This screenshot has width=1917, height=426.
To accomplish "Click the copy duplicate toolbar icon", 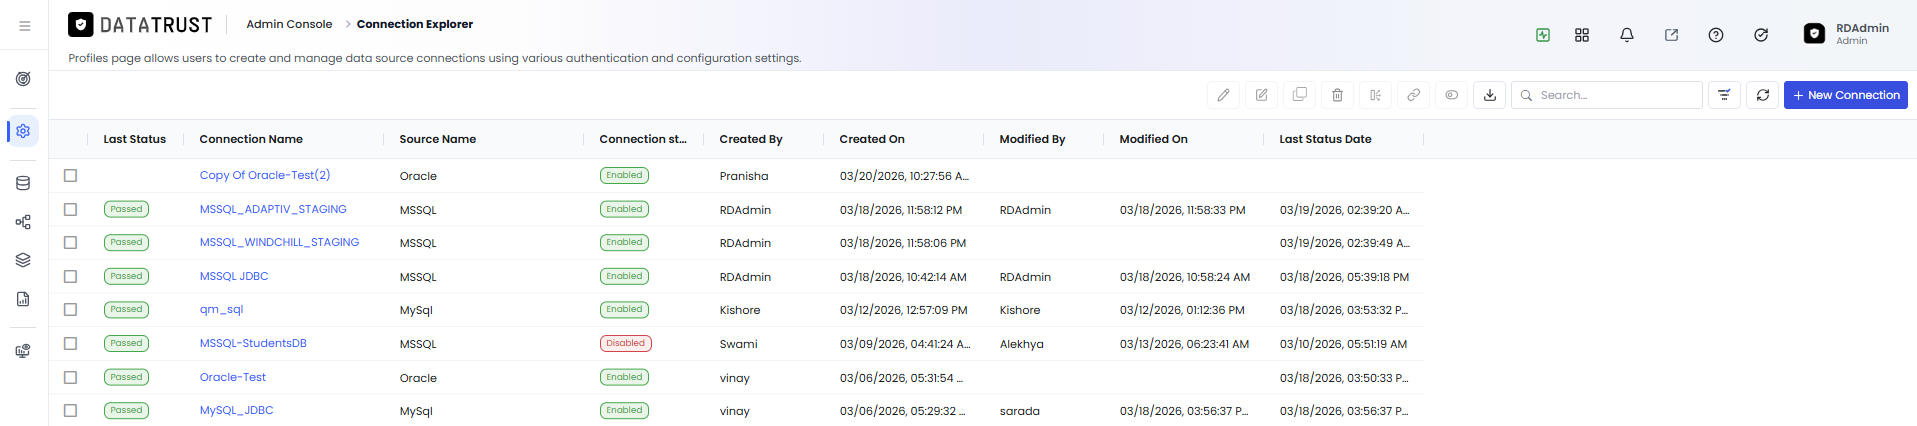I will click(1300, 95).
